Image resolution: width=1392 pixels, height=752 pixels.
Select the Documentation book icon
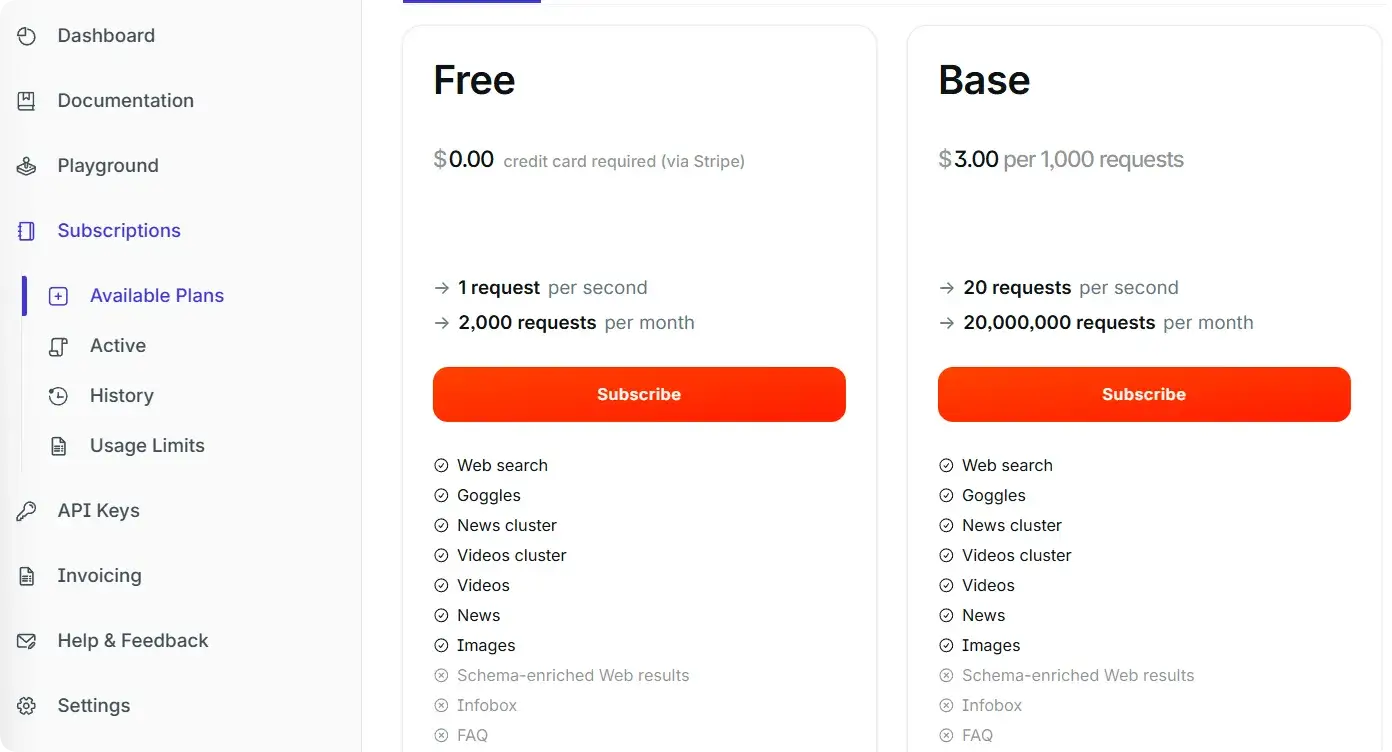pyautogui.click(x=25, y=100)
